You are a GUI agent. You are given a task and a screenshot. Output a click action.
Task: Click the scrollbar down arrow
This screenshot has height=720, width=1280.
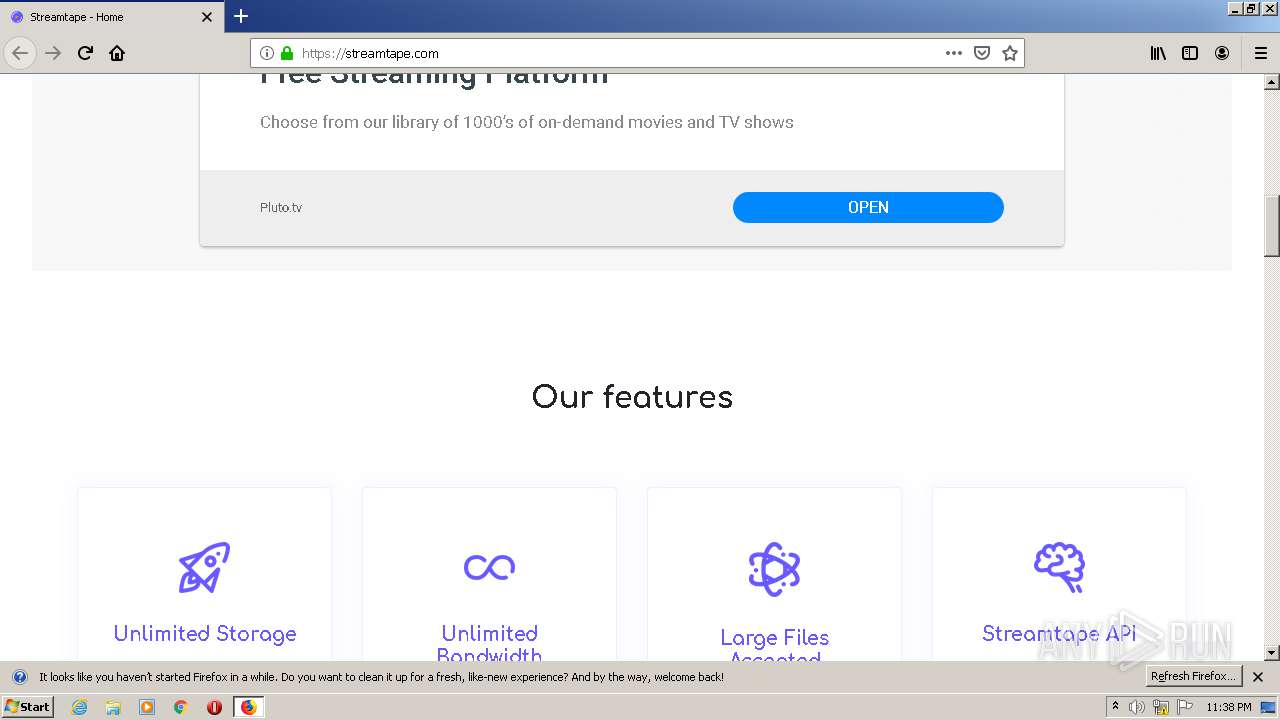pos(1272,653)
